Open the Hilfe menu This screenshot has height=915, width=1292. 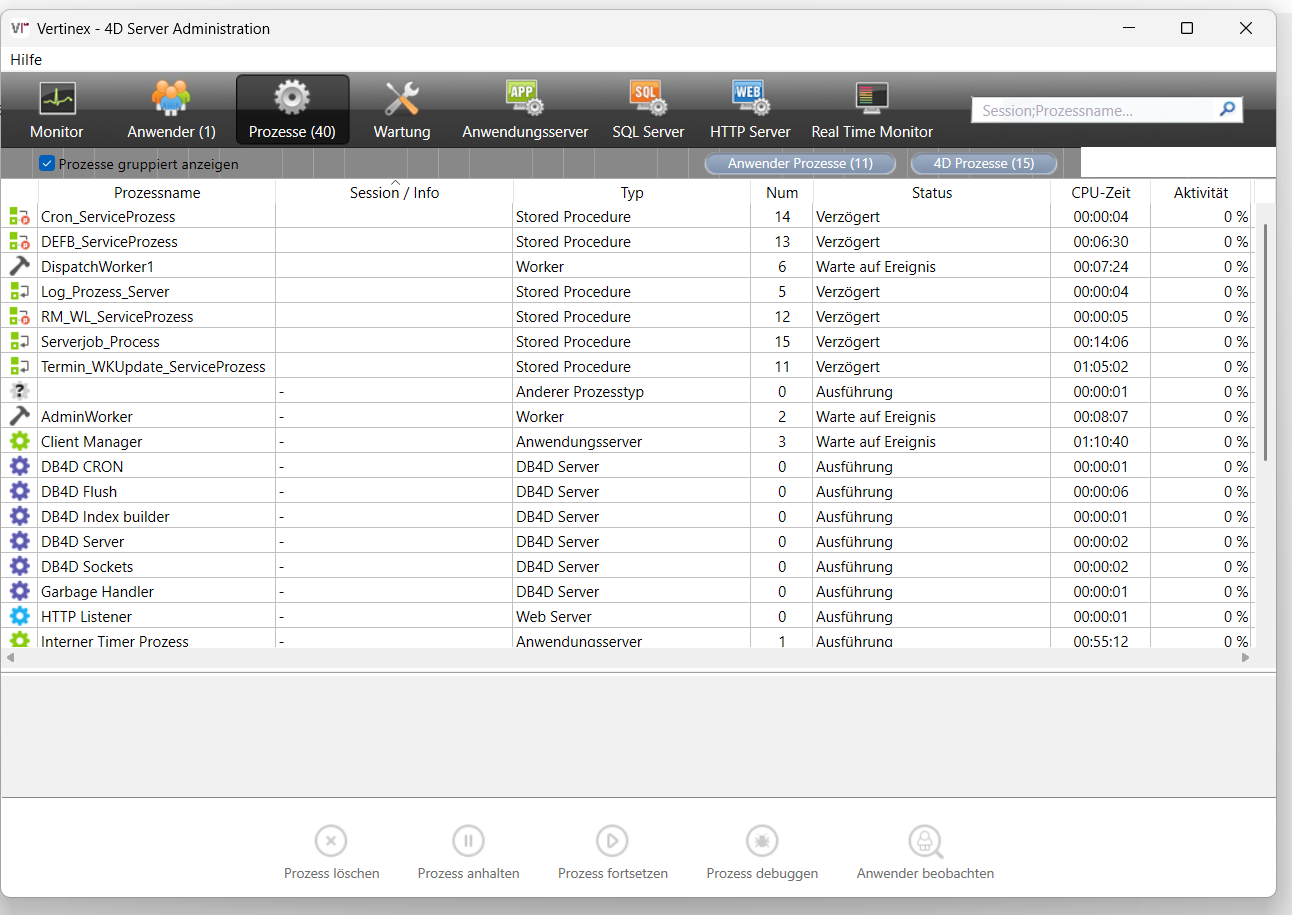pyautogui.click(x=26, y=60)
